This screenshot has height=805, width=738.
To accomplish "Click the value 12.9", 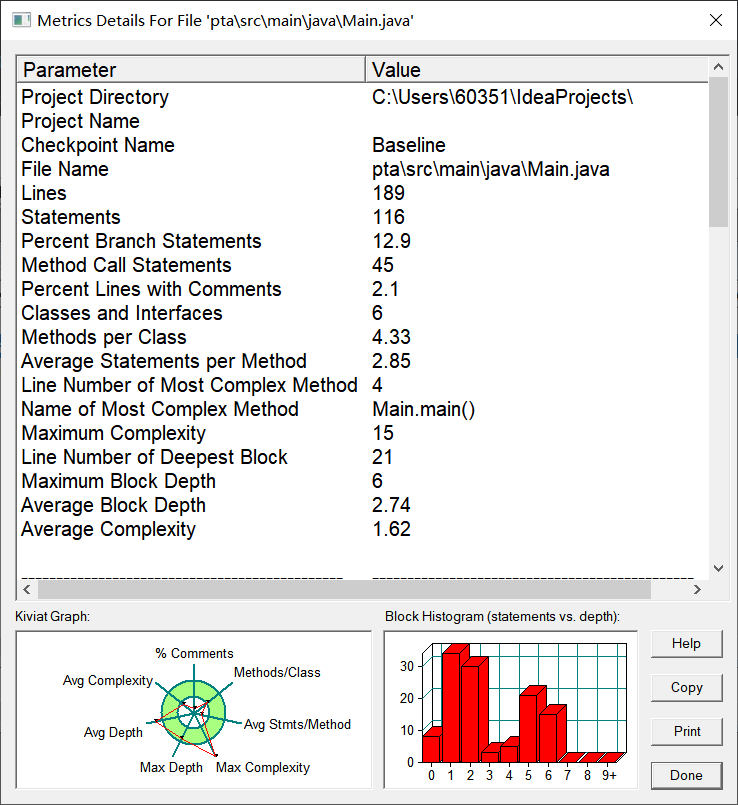I will point(391,241).
